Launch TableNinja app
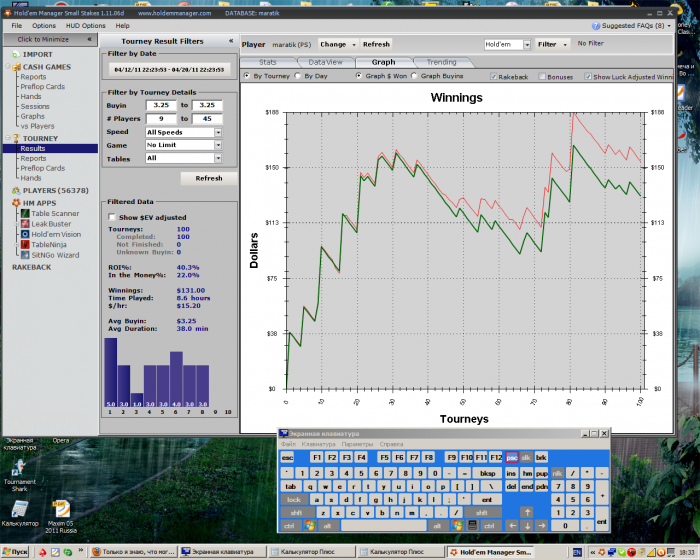Viewport: 700px width, 560px height. tap(51, 244)
